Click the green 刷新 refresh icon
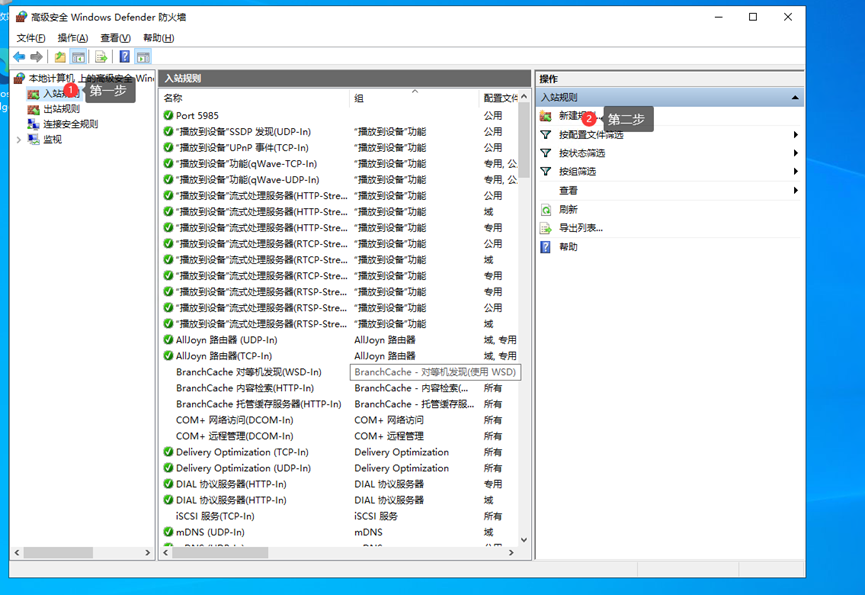The width and height of the screenshot is (865, 595). 546,210
